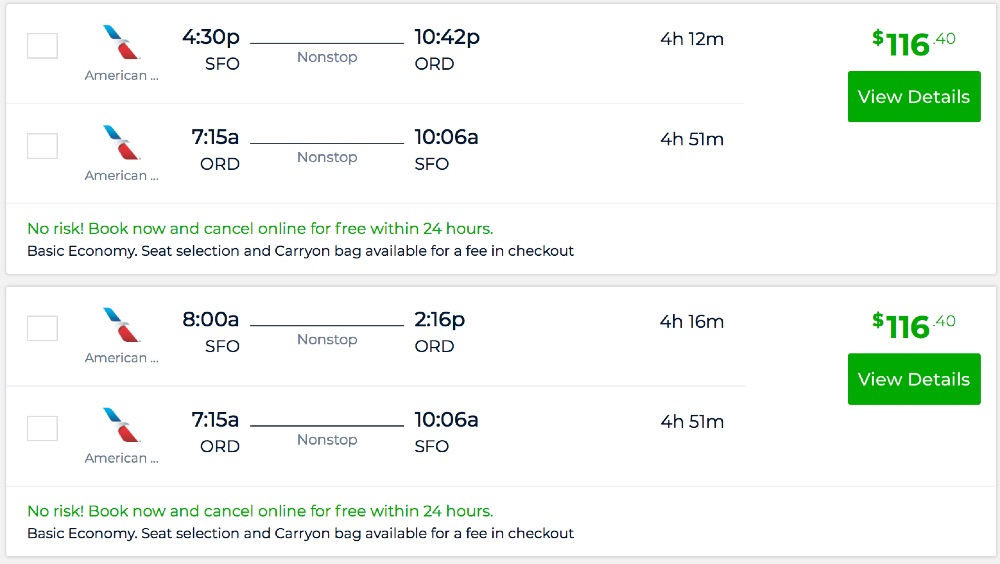
Task: Tick the checkbox for the 8:00a SFO departure
Action: click(42, 328)
